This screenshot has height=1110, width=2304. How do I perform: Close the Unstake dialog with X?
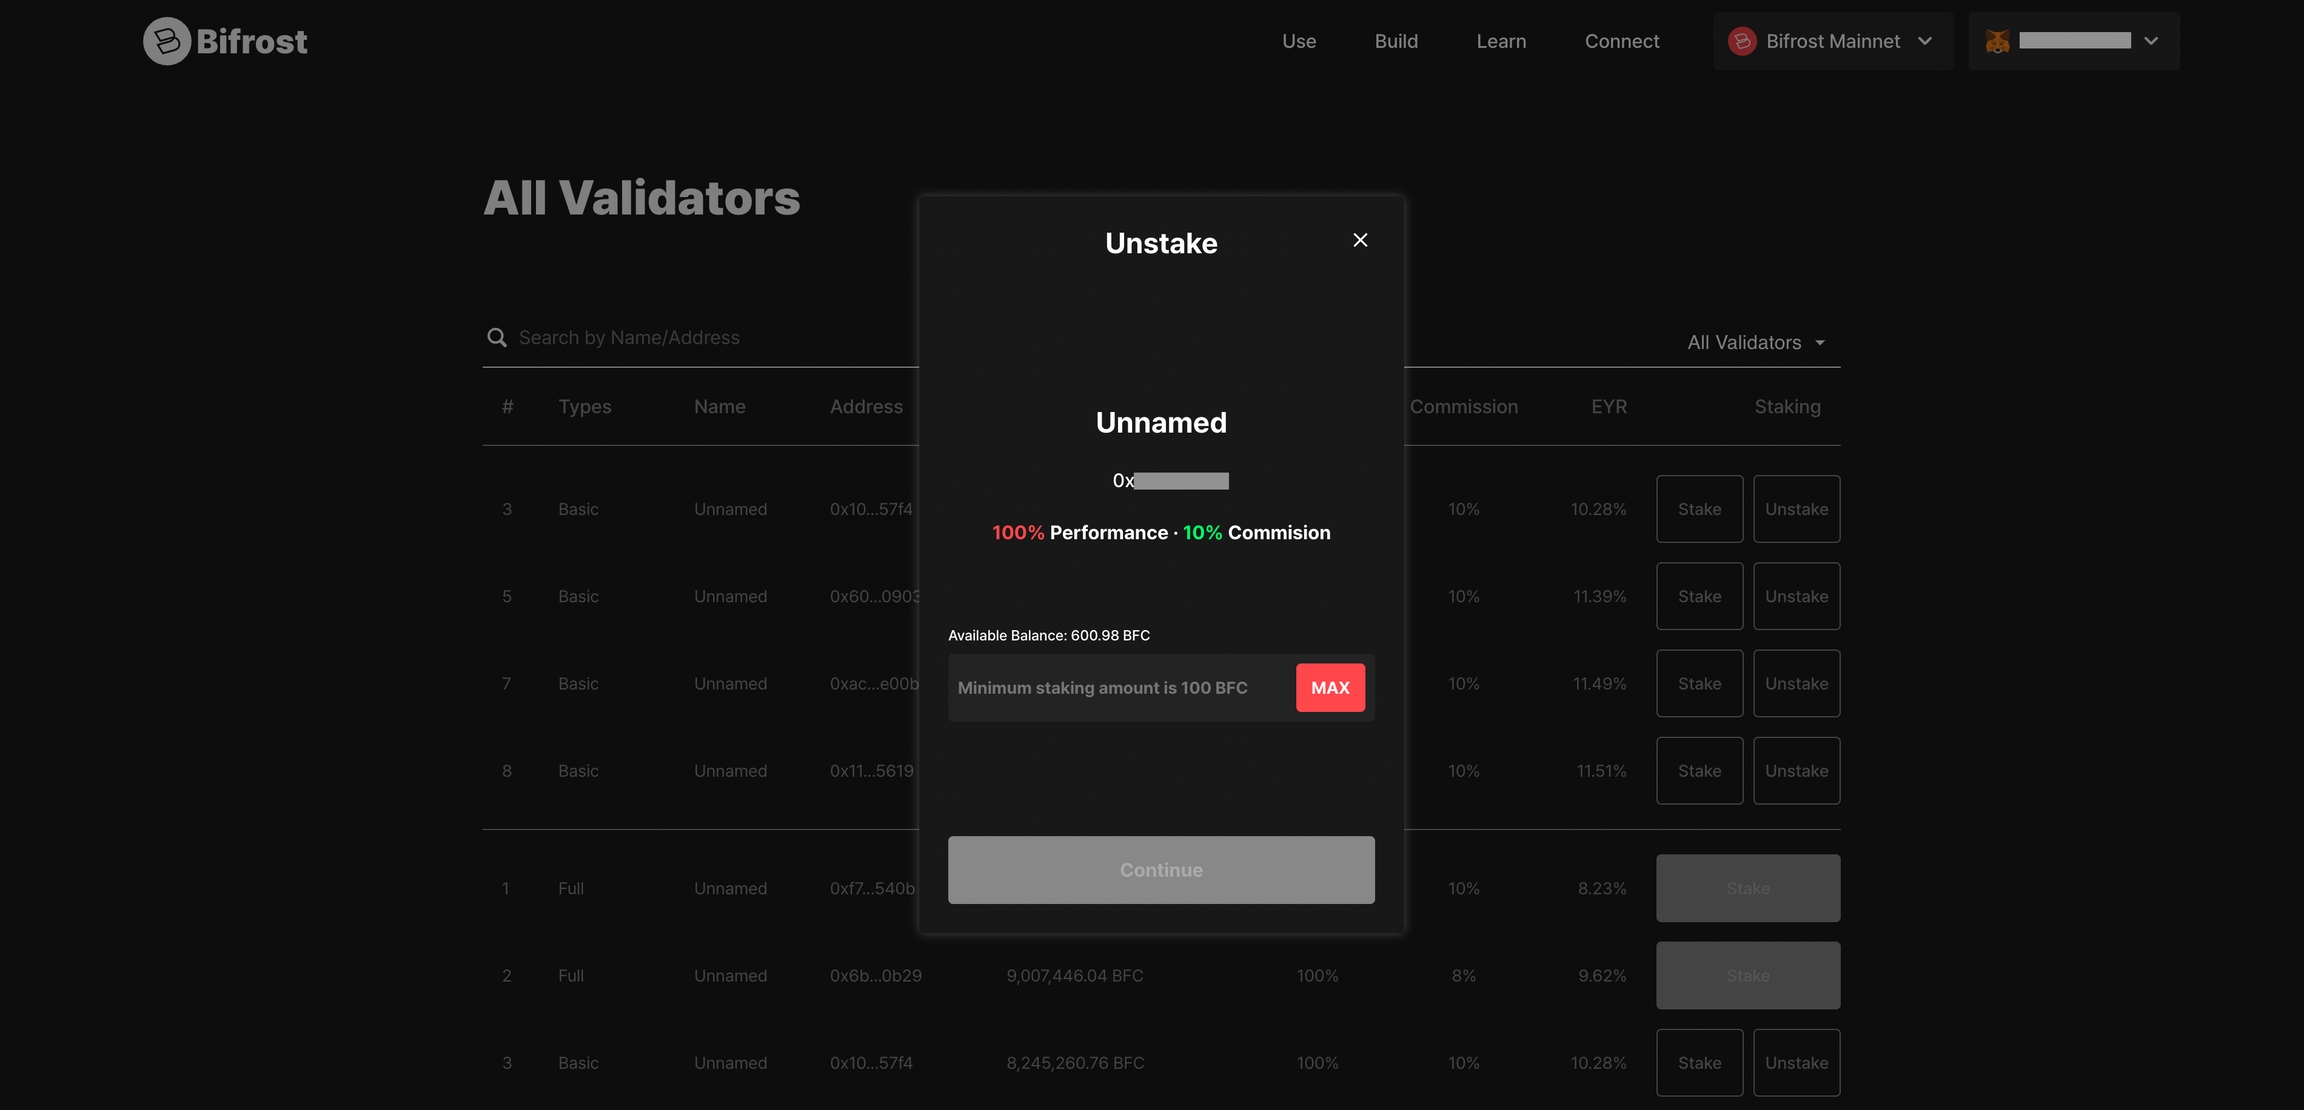[1360, 240]
